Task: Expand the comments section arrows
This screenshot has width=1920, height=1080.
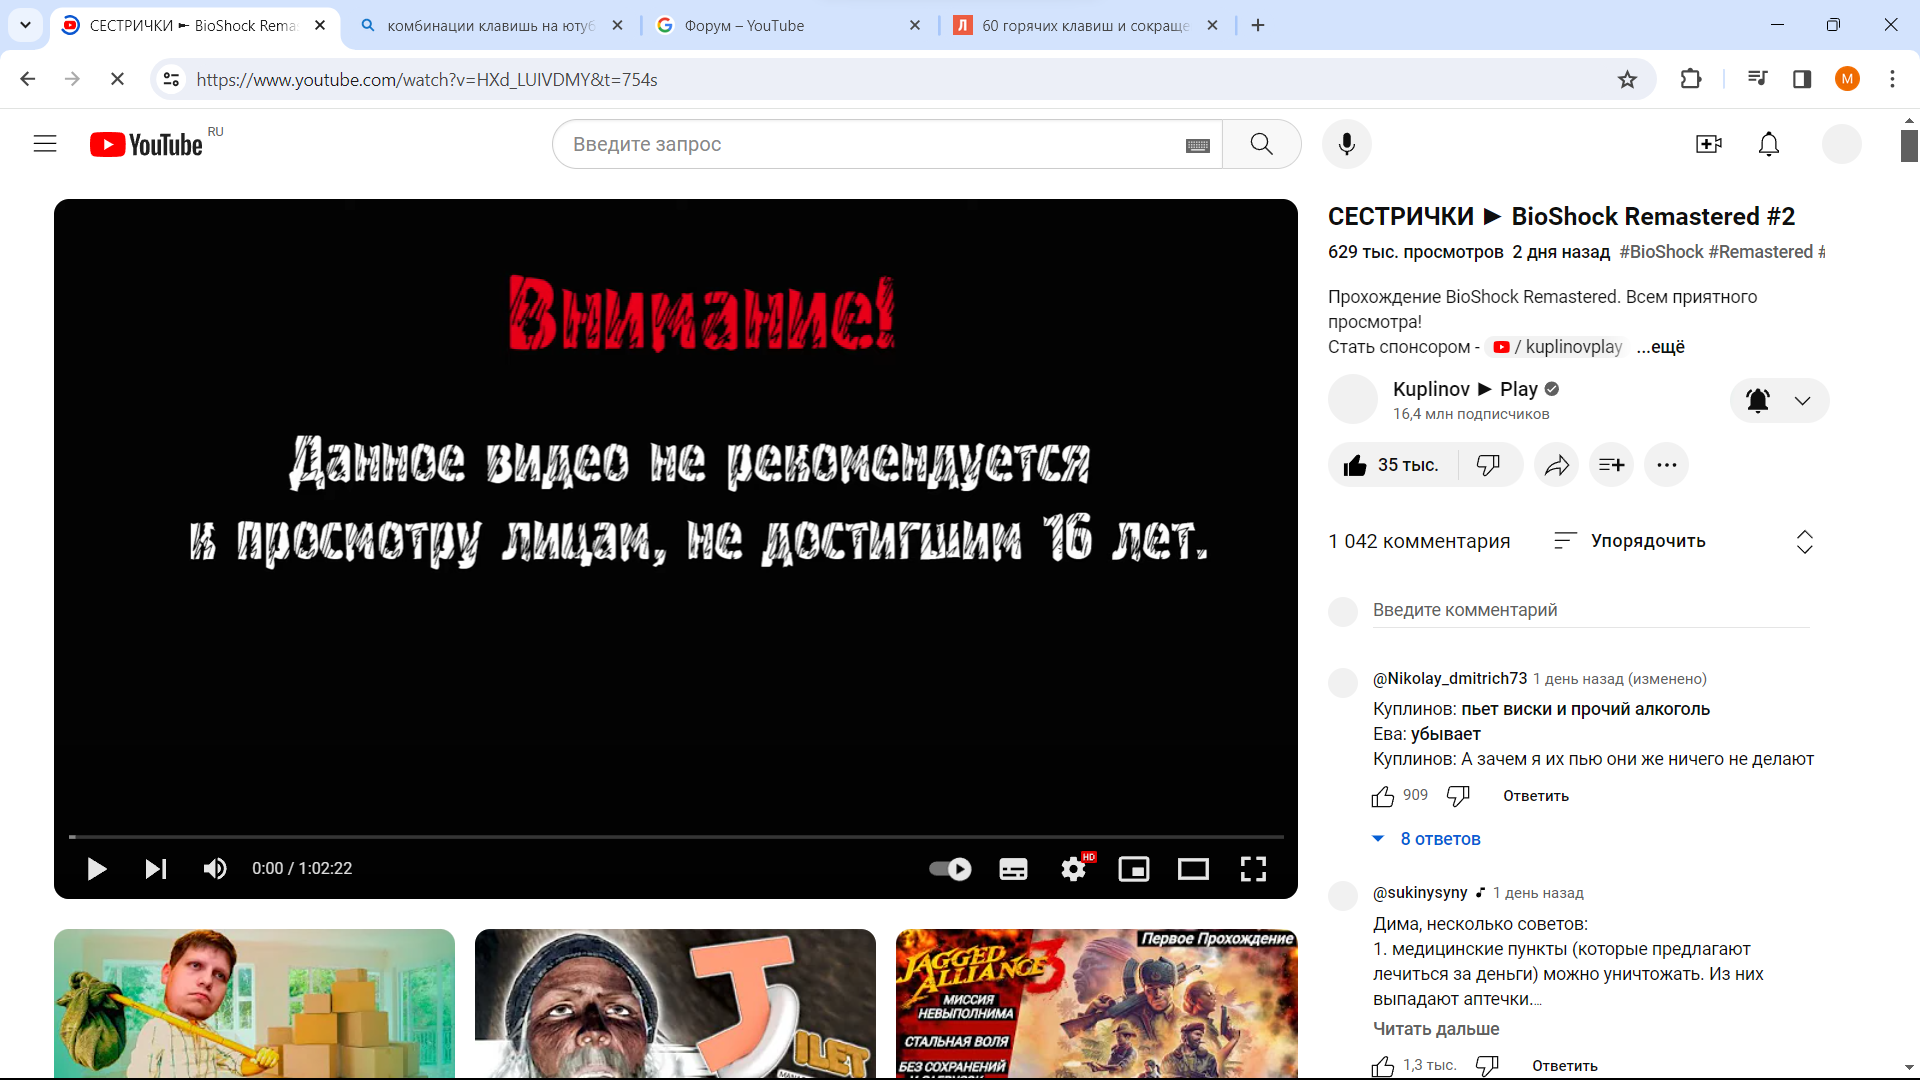Action: (1804, 541)
